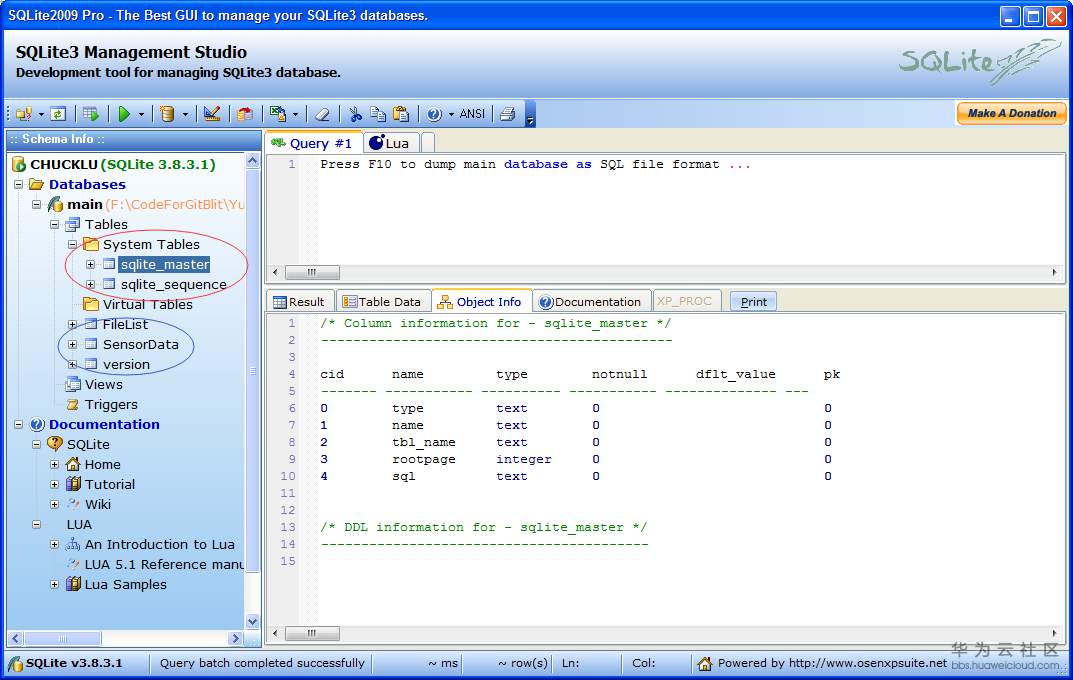Select the CHUCKLU server root node
1073x680 pixels.
(122, 164)
